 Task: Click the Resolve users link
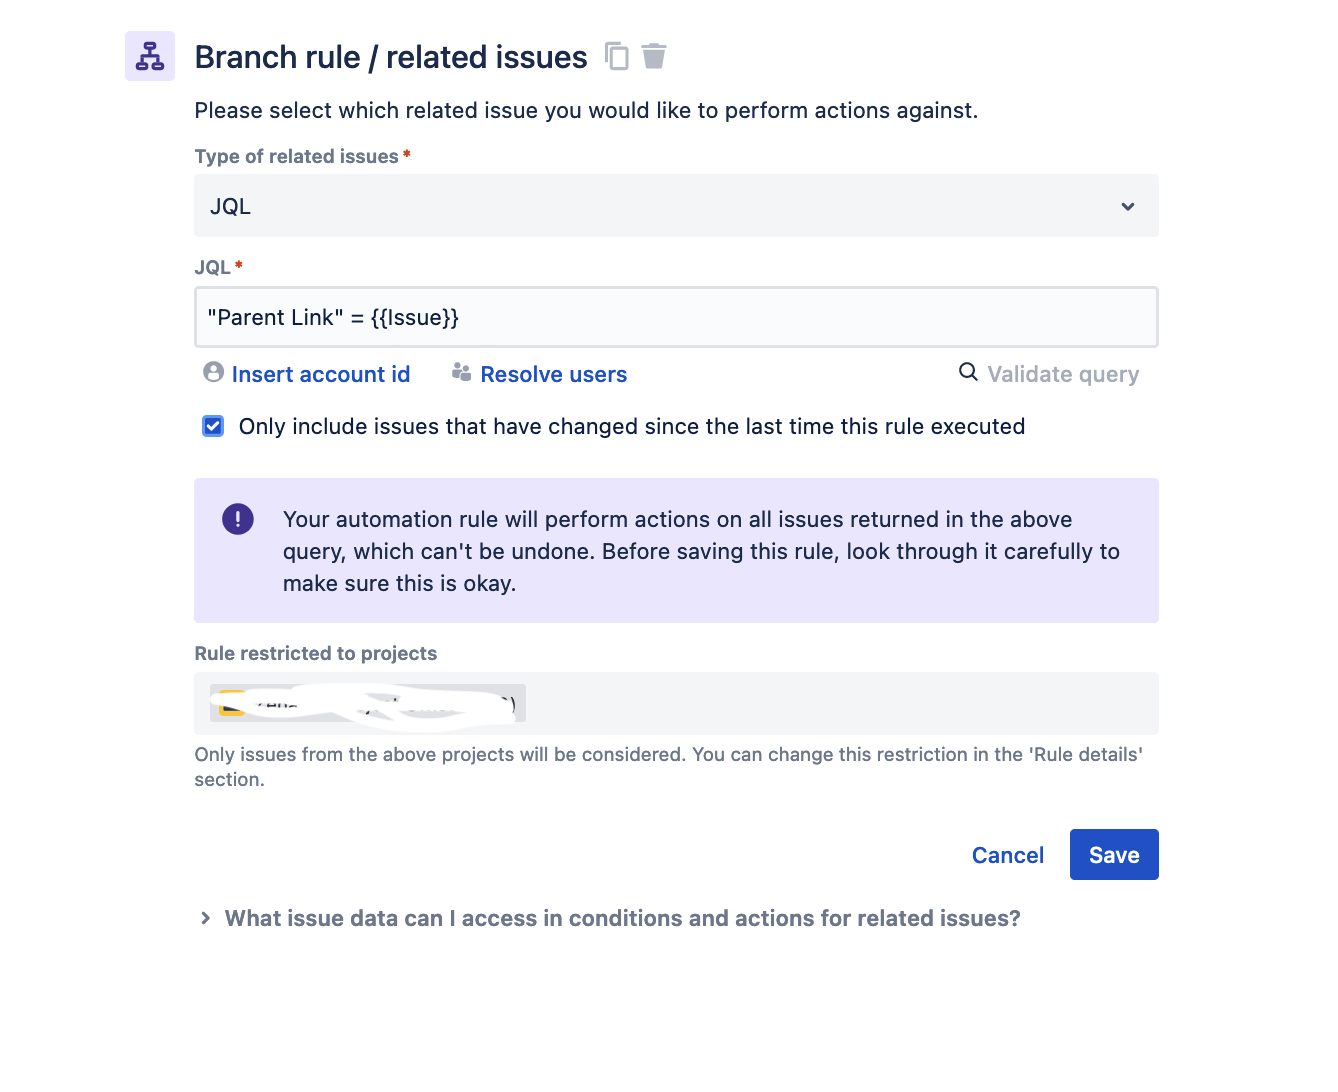[x=554, y=374]
